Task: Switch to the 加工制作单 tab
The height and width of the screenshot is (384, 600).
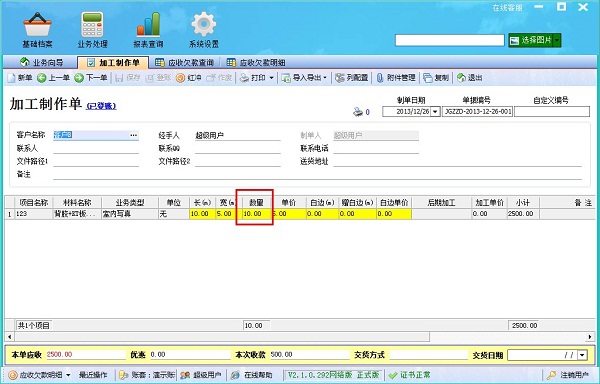Action: 113,62
